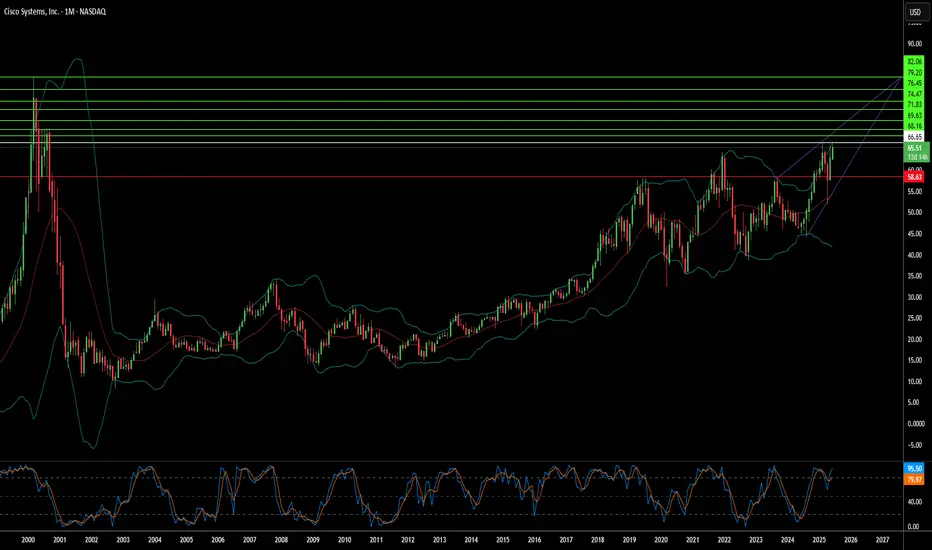Click the 2025 label on time axis
Image resolution: width=932 pixels, height=550 pixels.
click(x=819, y=540)
